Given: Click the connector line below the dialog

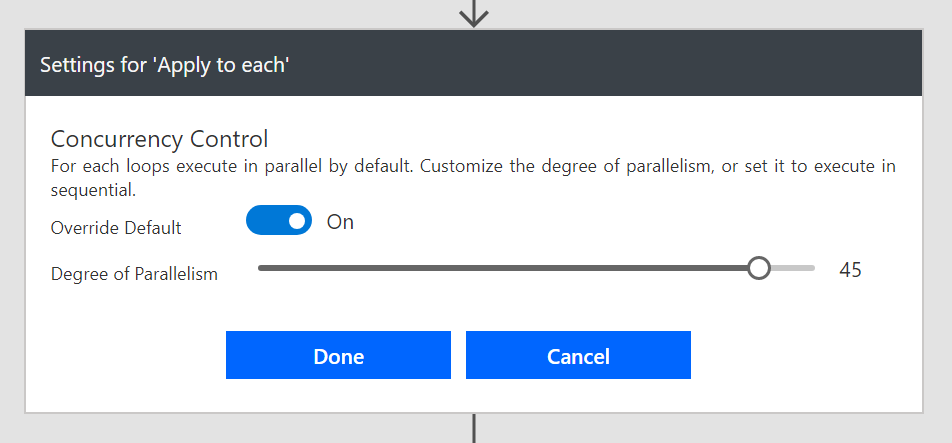Looking at the screenshot, I should 473,429.
